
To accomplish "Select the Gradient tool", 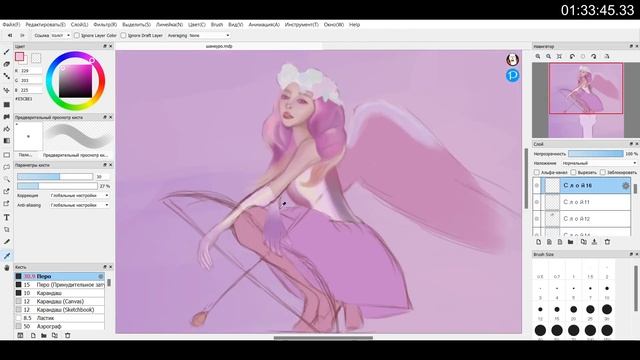I will pyautogui.click(x=7, y=141).
